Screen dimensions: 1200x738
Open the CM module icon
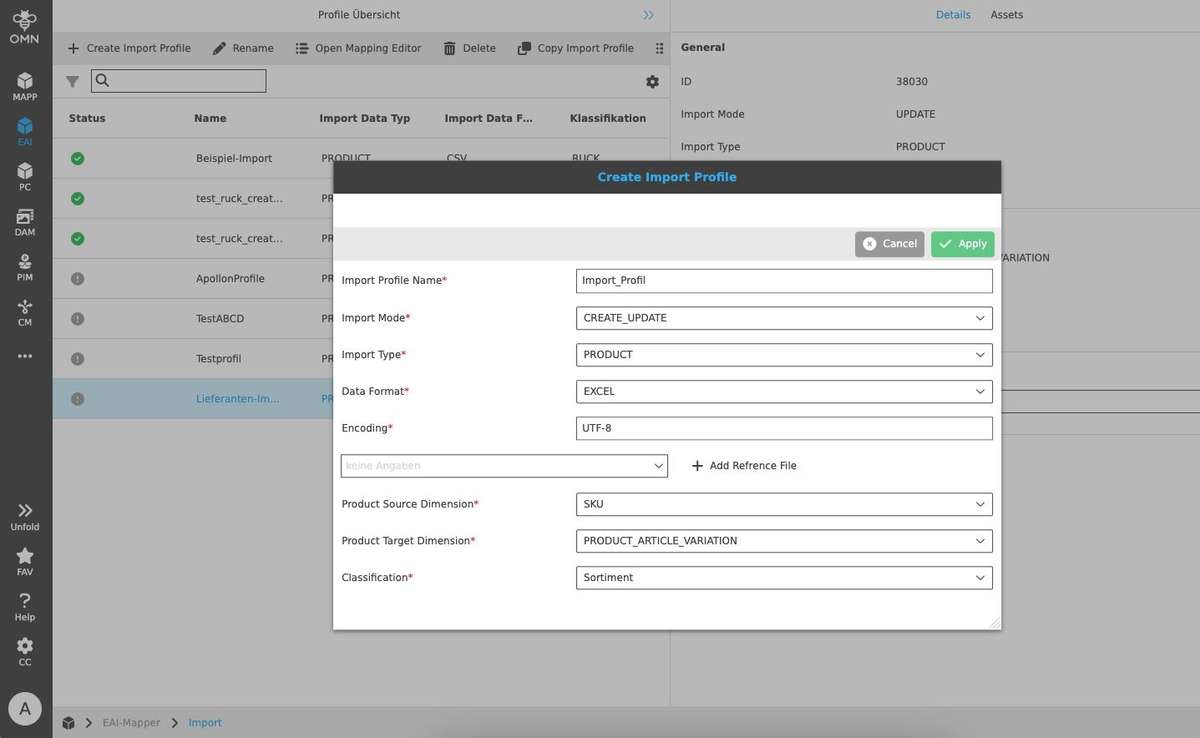click(x=25, y=312)
